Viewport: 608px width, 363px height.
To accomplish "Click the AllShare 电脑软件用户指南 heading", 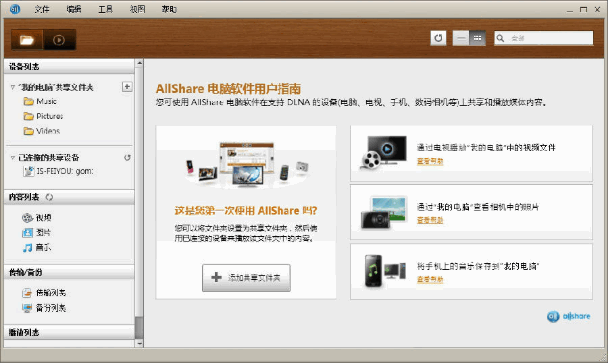I will click(x=228, y=89).
